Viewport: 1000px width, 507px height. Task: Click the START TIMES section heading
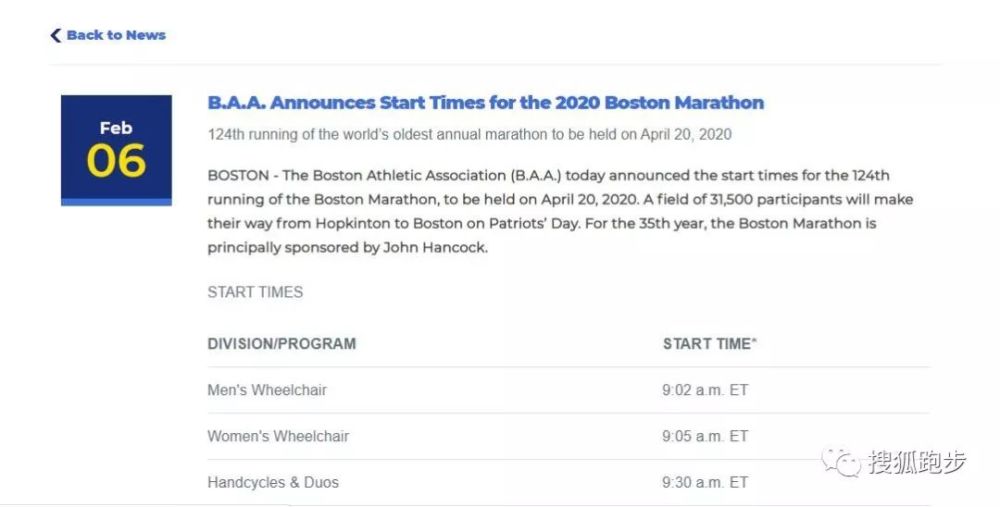255,292
